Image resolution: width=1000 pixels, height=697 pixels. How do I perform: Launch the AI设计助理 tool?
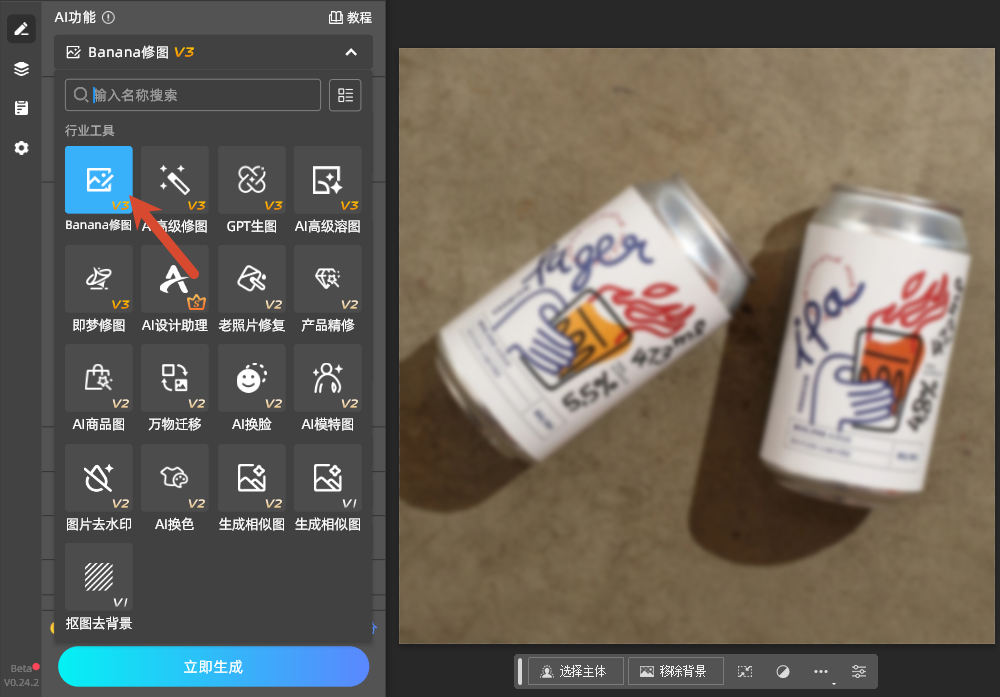[175, 279]
